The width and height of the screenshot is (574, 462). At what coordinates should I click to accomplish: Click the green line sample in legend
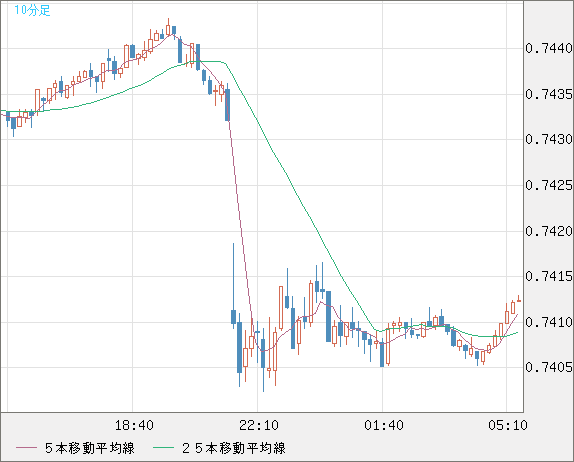[163, 448]
